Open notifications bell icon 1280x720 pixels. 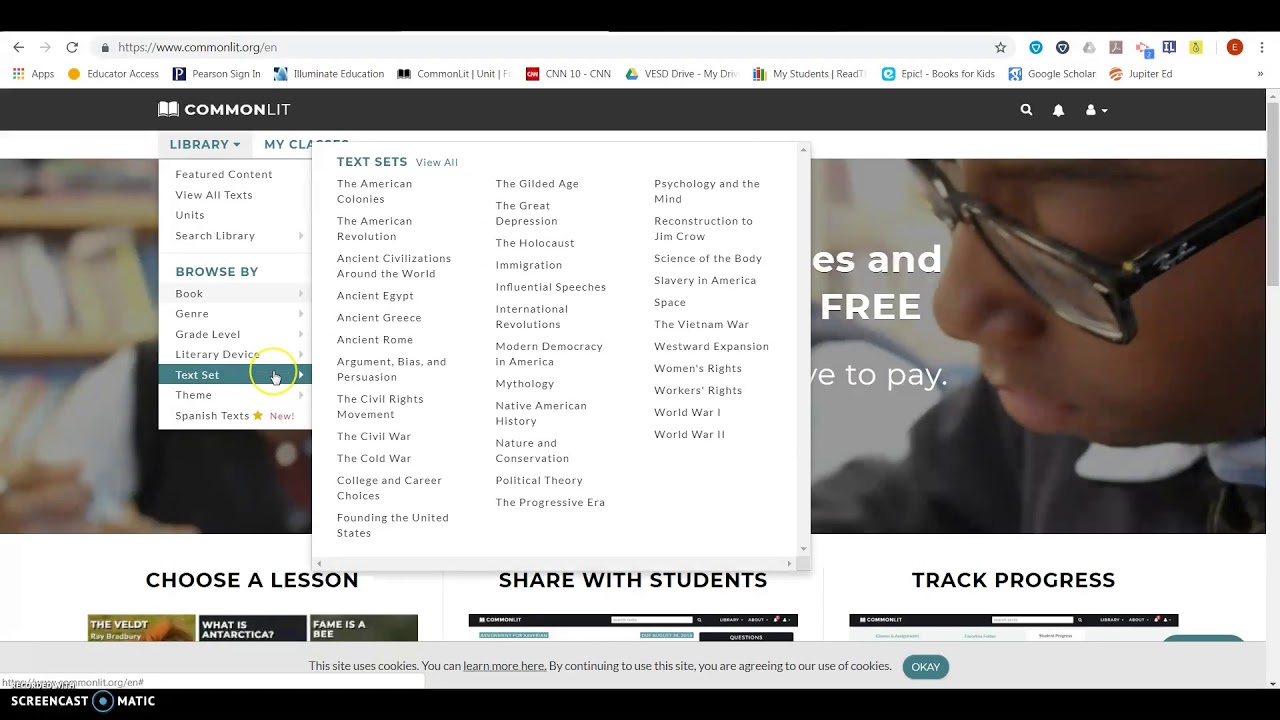click(x=1058, y=110)
